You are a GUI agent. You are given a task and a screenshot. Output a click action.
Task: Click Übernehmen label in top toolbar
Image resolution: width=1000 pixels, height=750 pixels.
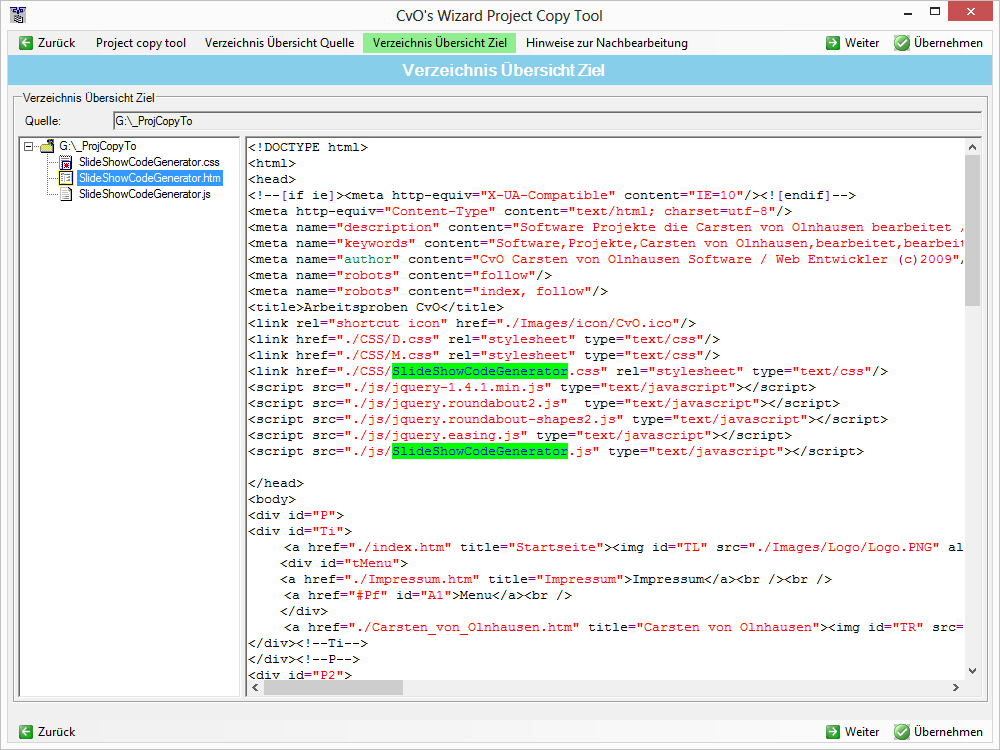pyautogui.click(x=948, y=43)
